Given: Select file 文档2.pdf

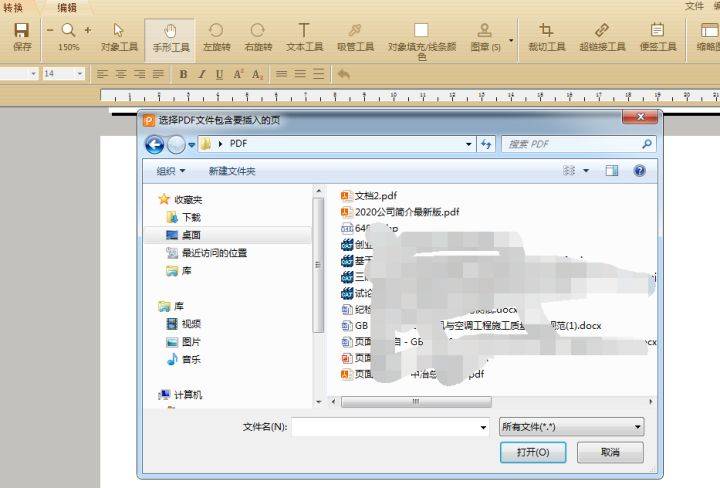Looking at the screenshot, I should coord(369,196).
